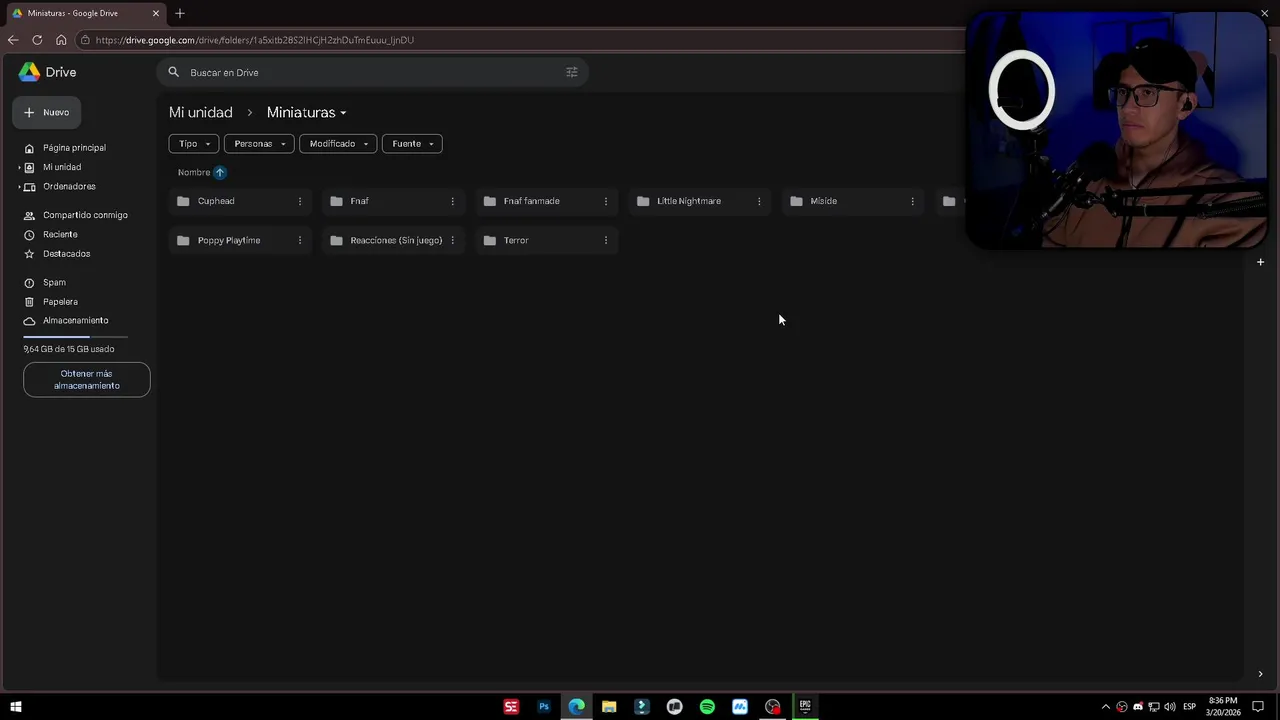Open the Little Nightmare folder
The width and height of the screenshot is (1280, 720).
700,201
